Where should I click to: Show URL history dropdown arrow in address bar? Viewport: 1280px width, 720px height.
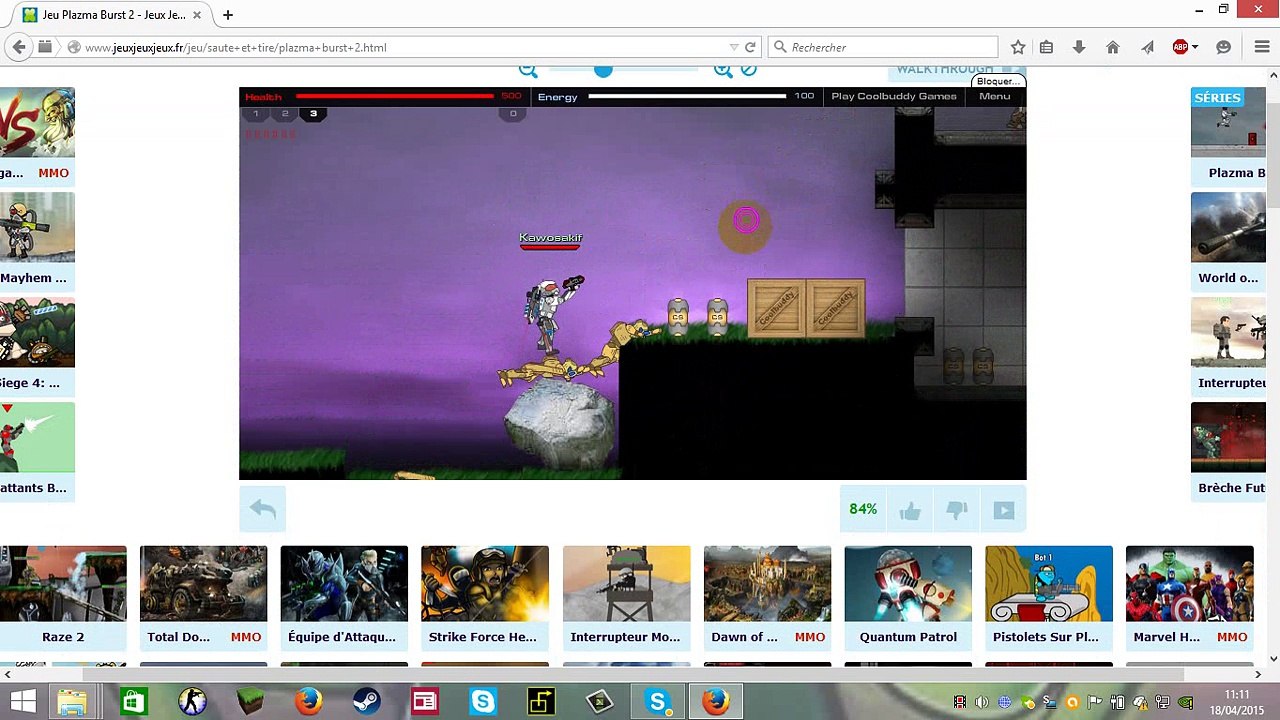click(734, 47)
